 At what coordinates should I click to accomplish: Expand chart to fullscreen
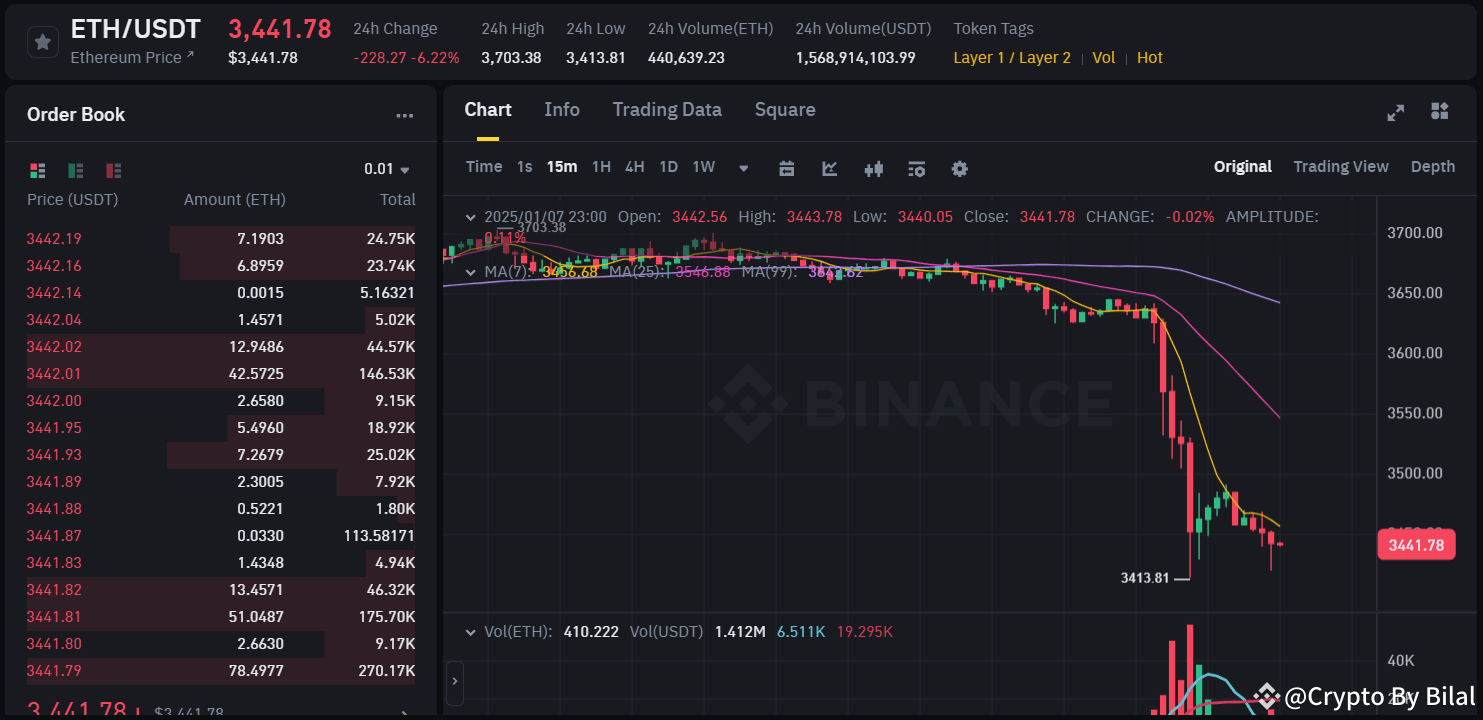[1396, 112]
